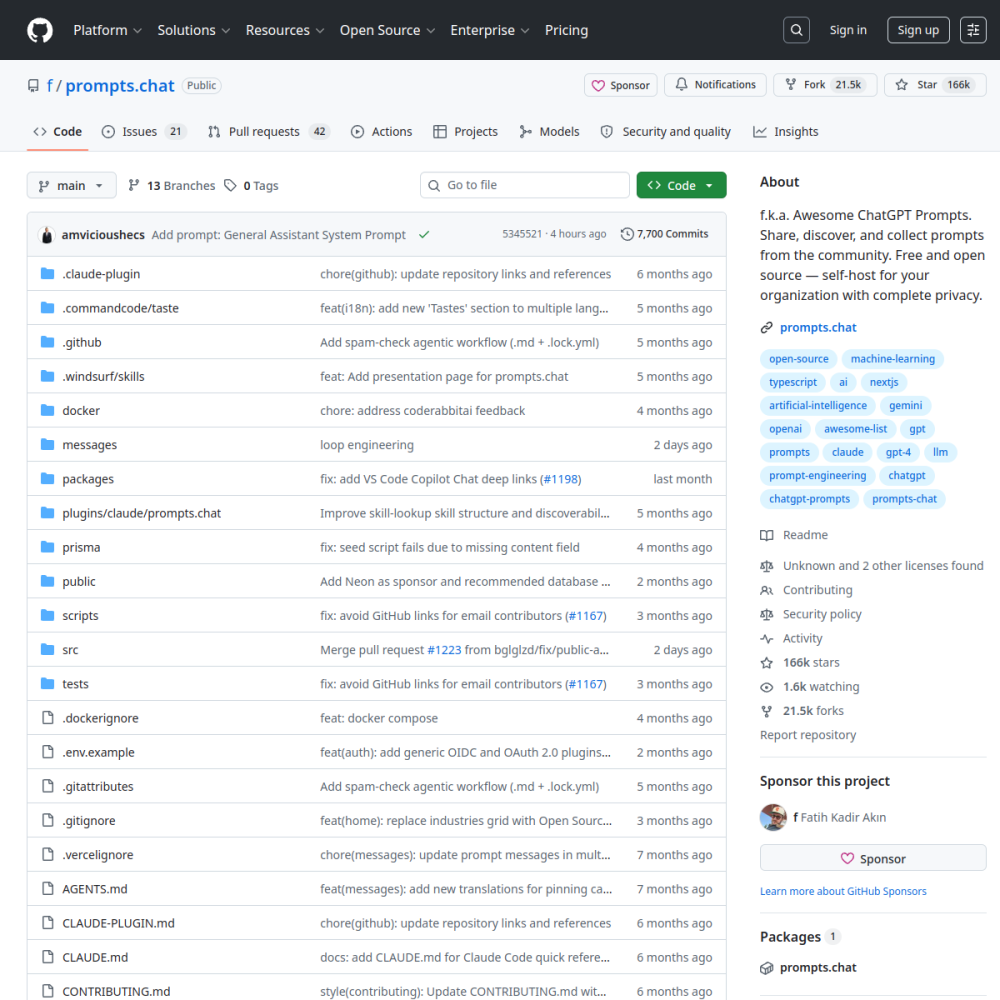The image size is (1000, 1000).
Task: Switch to the Pull requests tab
Action: pyautogui.click(x=268, y=131)
